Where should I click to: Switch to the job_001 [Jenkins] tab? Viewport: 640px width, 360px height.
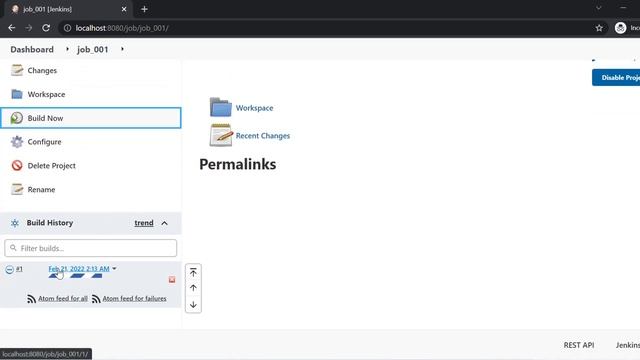coord(68,9)
